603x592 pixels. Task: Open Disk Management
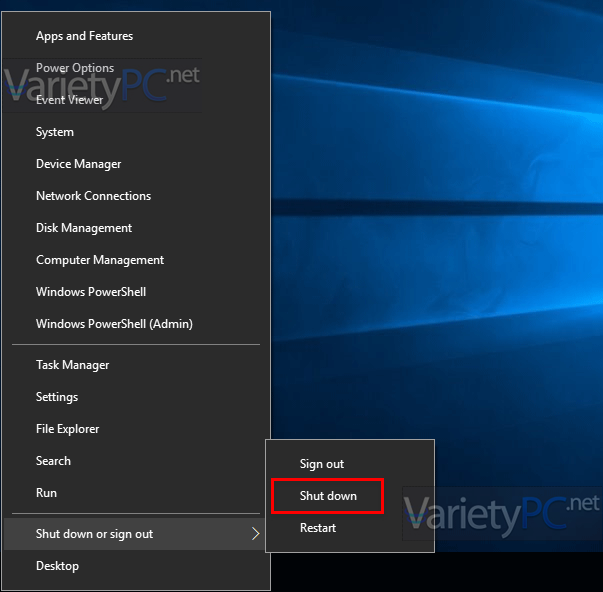pos(136,228)
